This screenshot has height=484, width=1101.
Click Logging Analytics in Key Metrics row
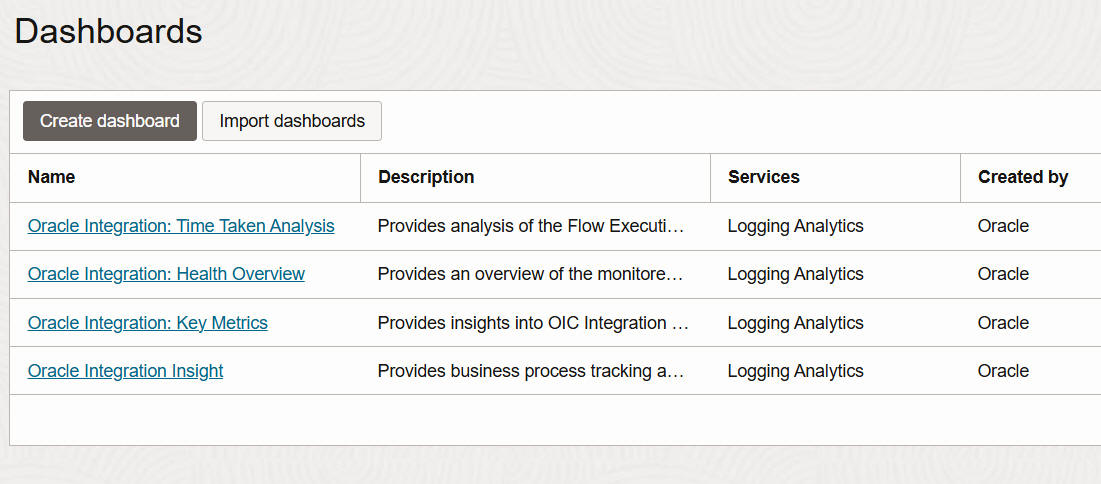point(795,323)
